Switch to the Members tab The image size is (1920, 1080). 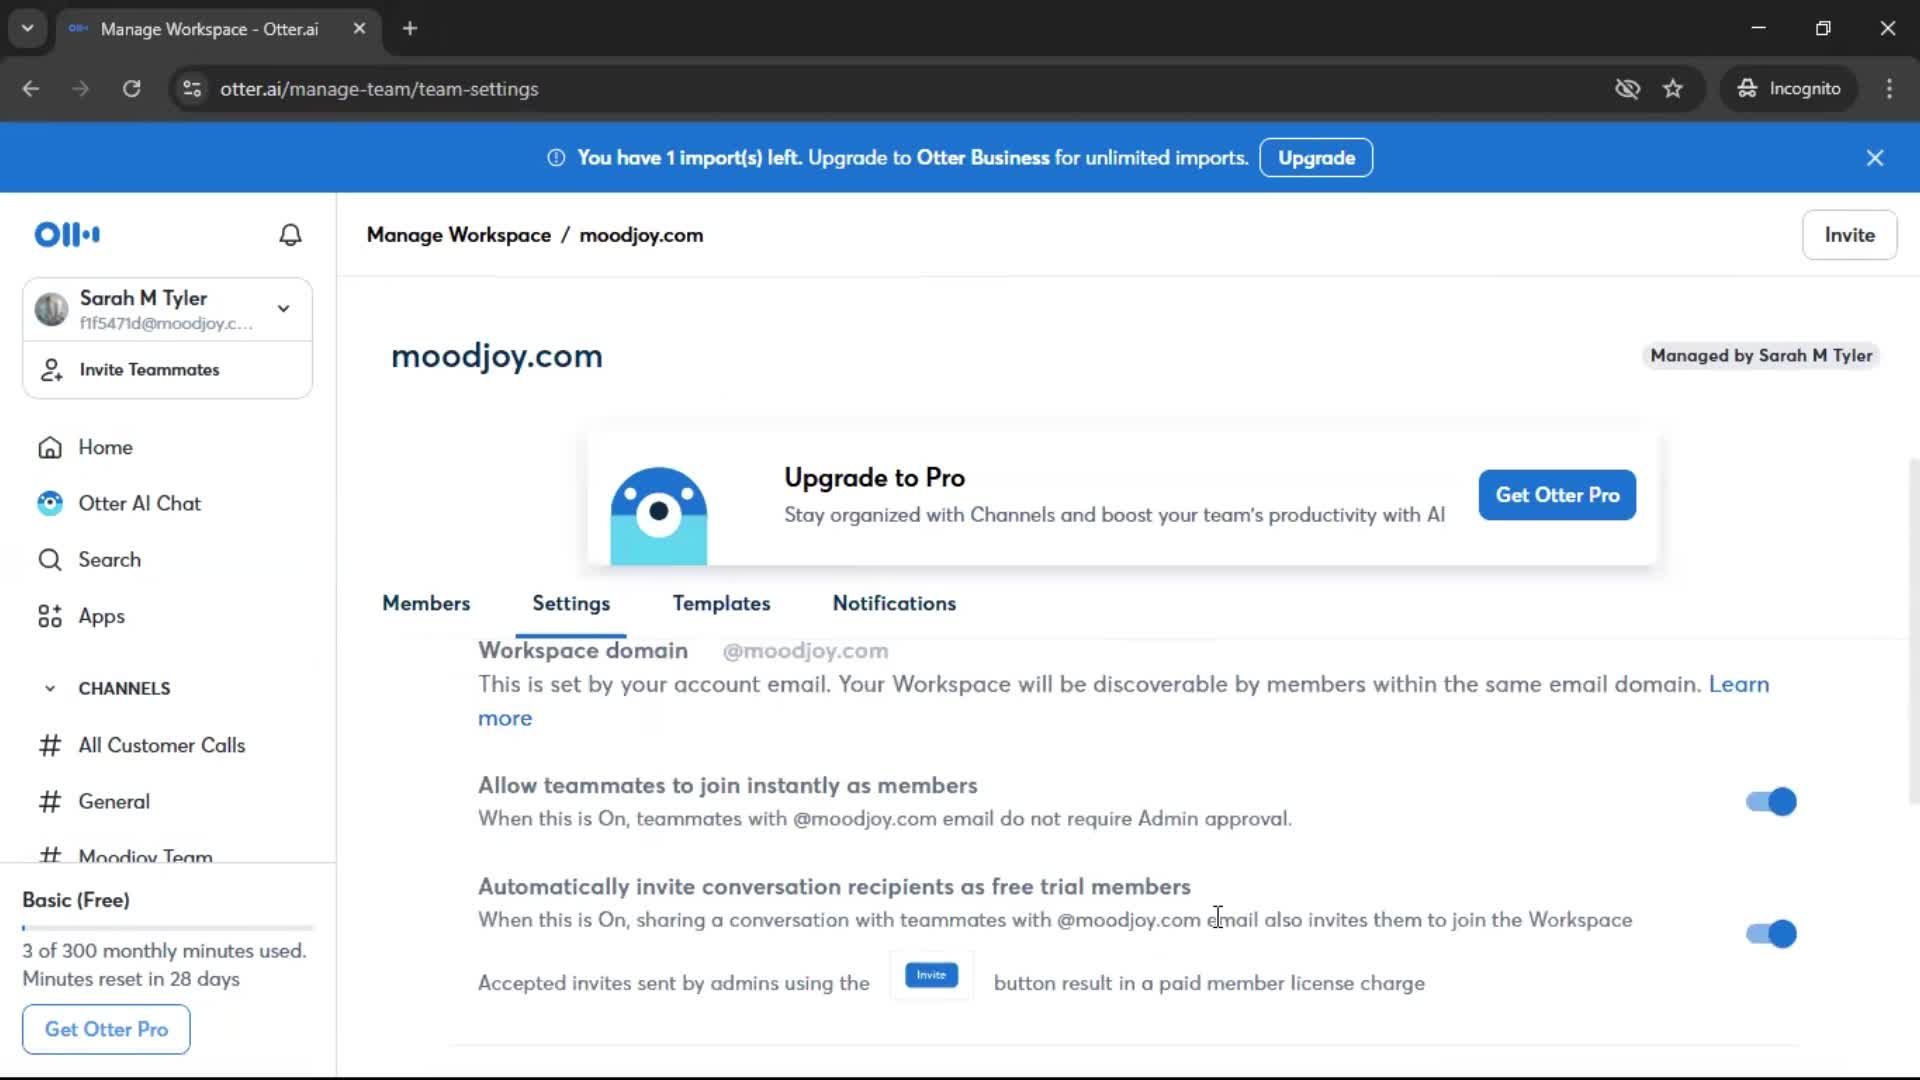pyautogui.click(x=426, y=604)
